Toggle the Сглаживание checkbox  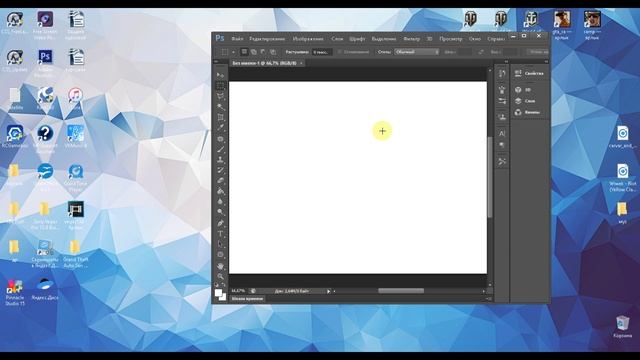click(x=339, y=52)
